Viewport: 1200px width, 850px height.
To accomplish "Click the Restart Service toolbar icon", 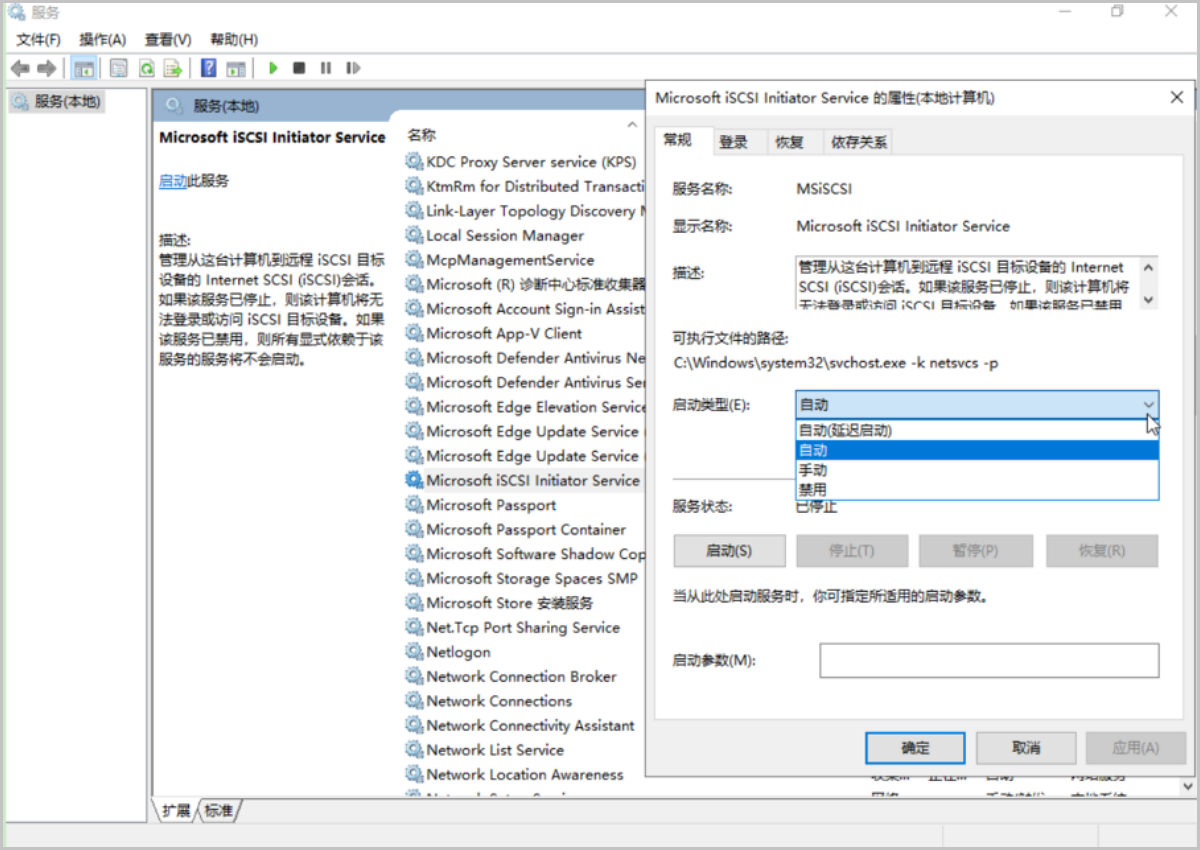I will pos(352,68).
